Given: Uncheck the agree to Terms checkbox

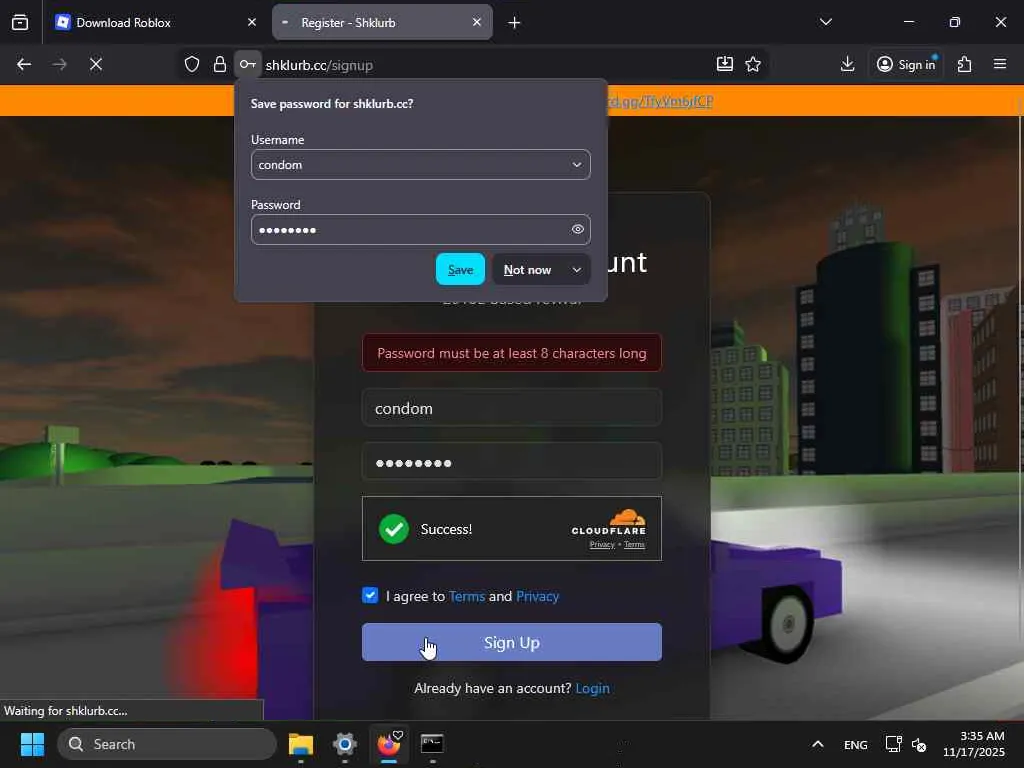Looking at the screenshot, I should [370, 595].
